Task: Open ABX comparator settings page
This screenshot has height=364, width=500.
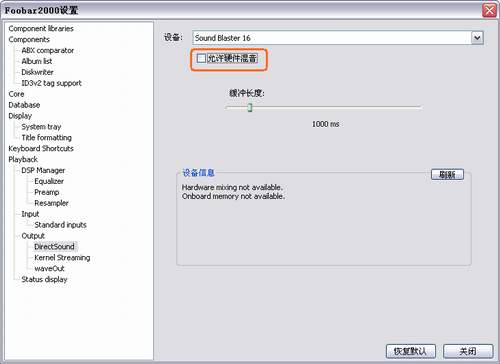Action: (x=48, y=50)
